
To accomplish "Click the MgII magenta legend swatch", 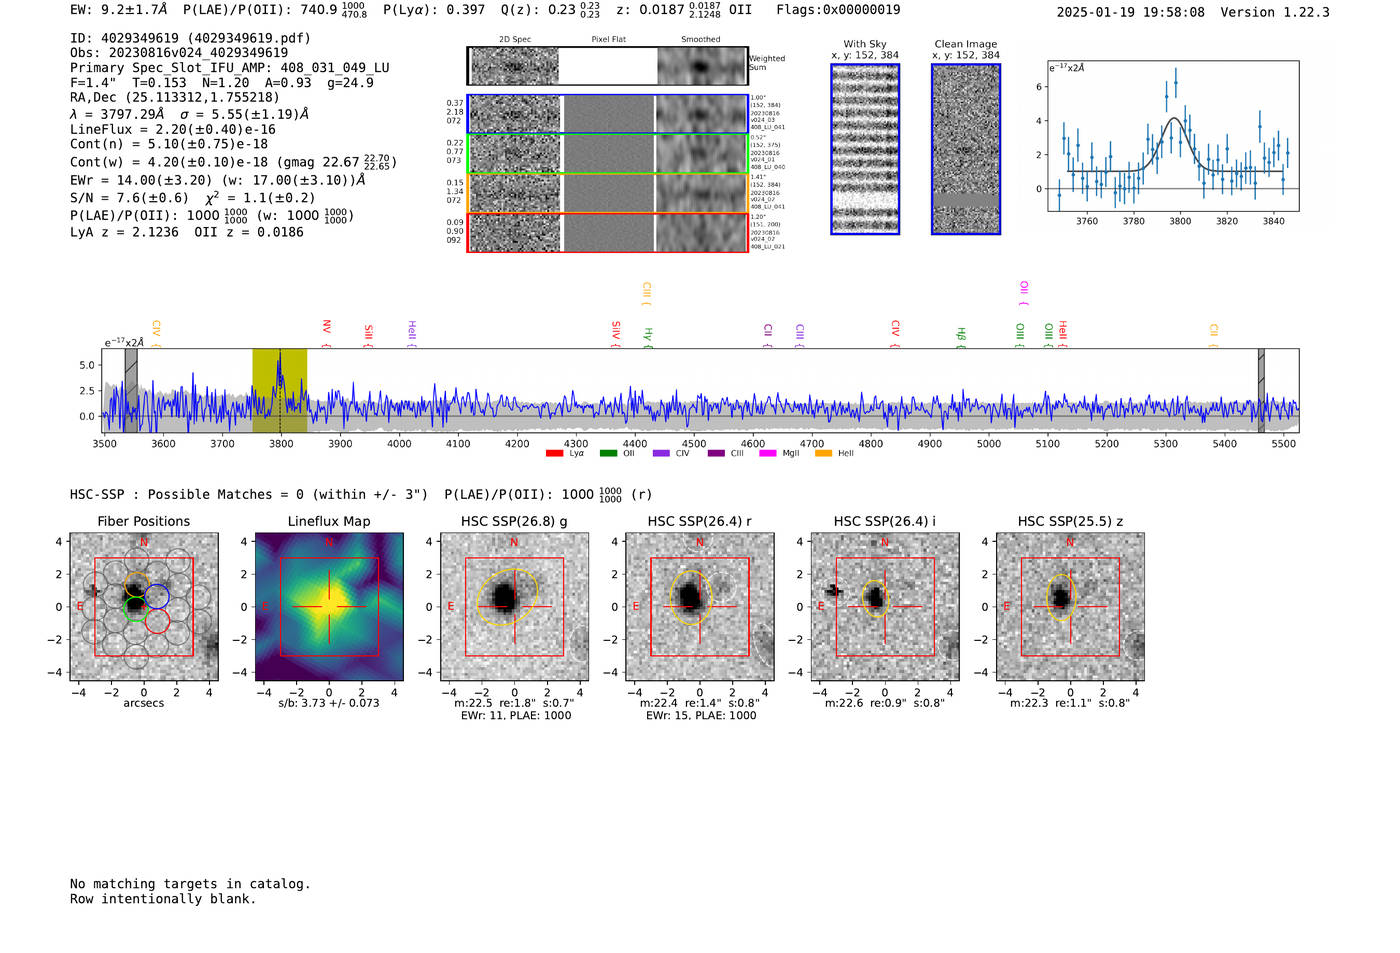I will (x=768, y=454).
